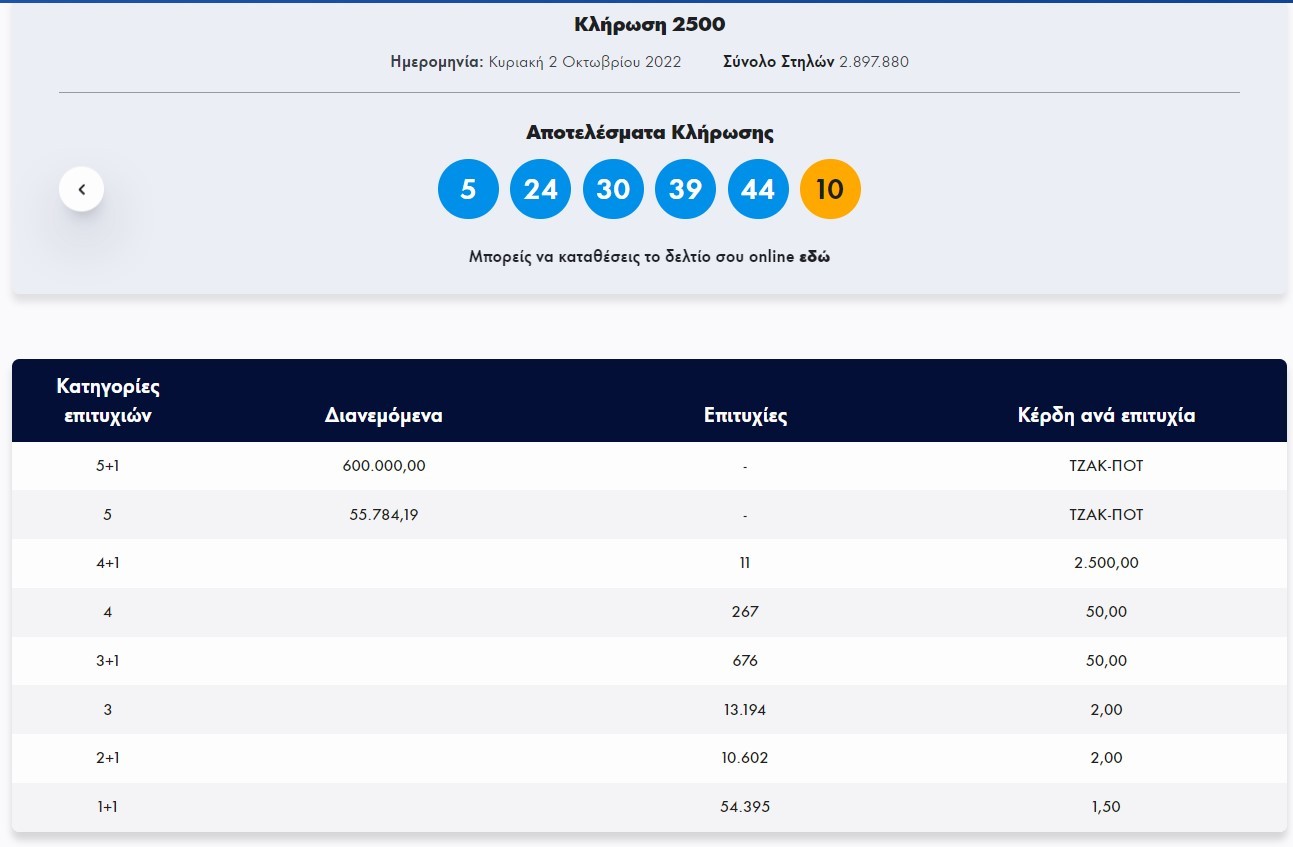Image resolution: width=1293 pixels, height=847 pixels.
Task: Click ΤΖΑΚ-ΠΟΤ in the category 5 row
Action: coord(1106,515)
